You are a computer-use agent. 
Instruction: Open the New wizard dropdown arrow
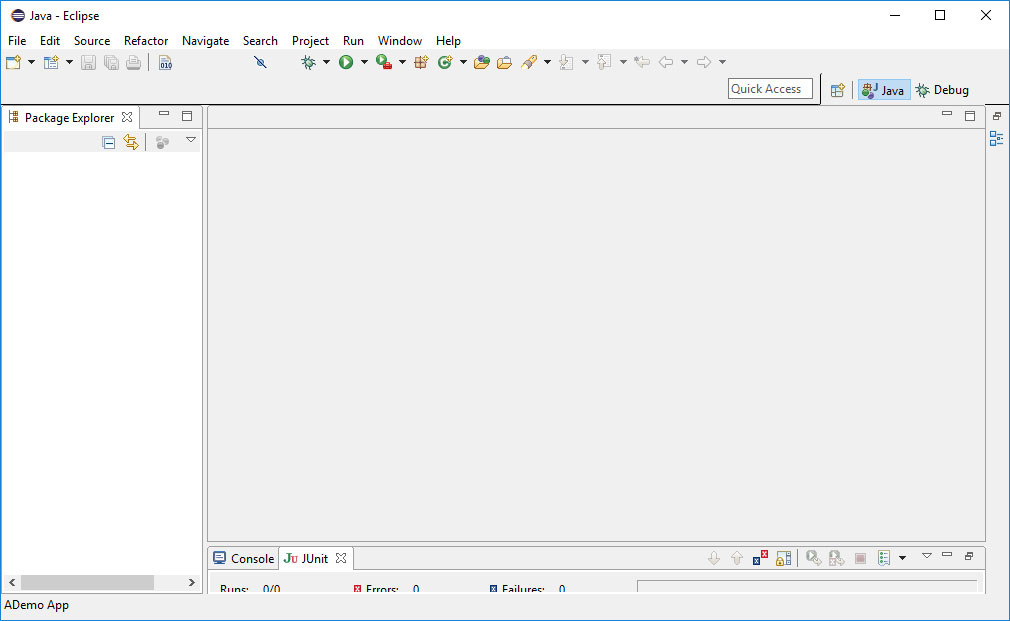[31, 61]
